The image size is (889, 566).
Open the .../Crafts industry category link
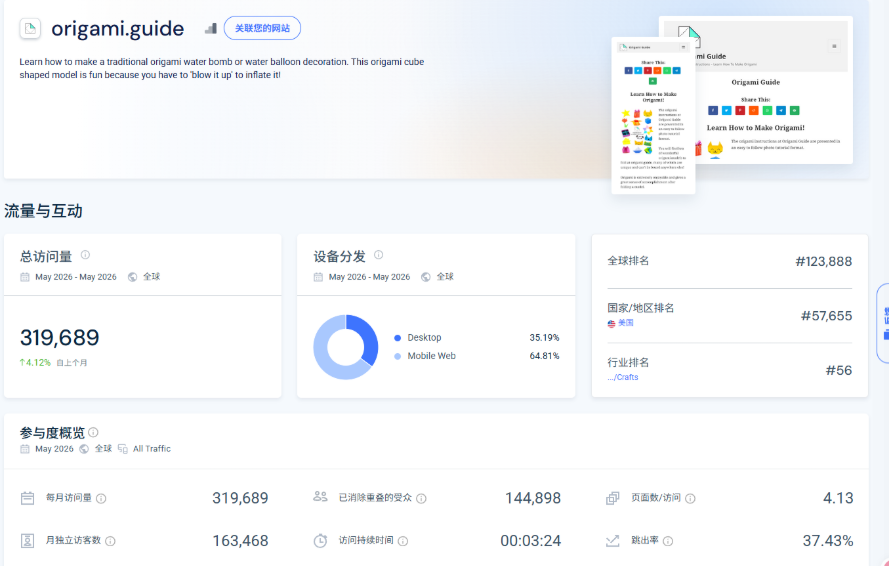(623, 377)
